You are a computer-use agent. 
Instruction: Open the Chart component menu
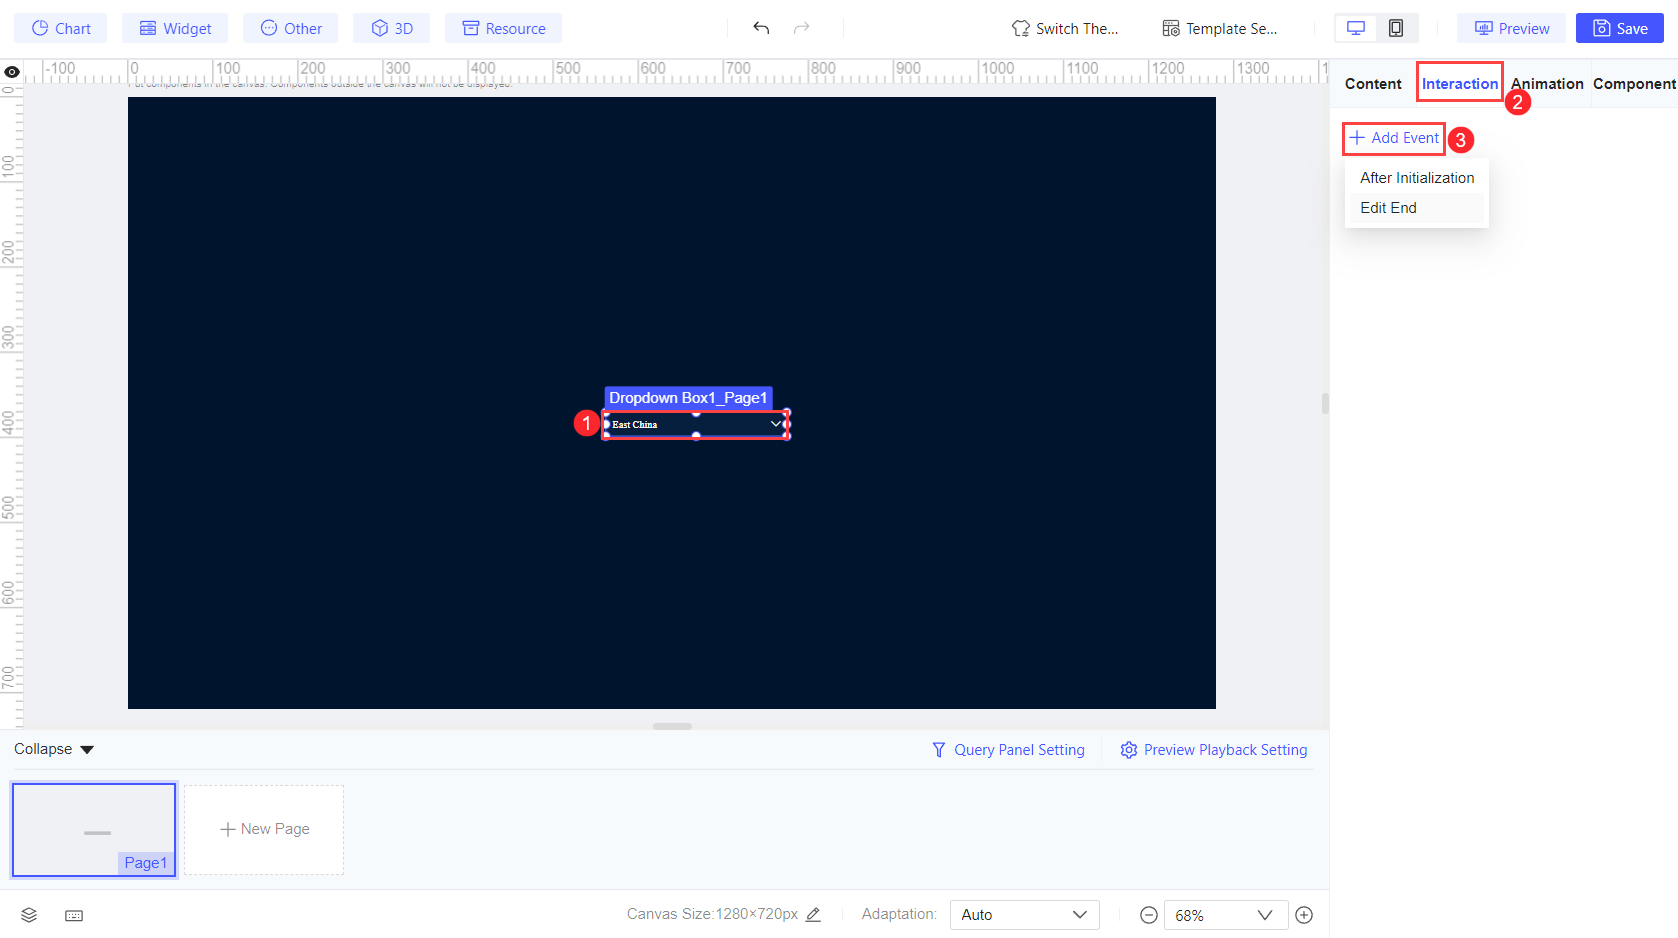coord(59,28)
